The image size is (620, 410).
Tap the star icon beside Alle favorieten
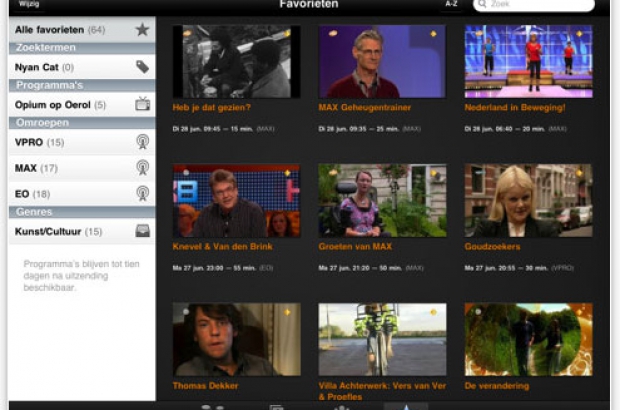(x=142, y=30)
